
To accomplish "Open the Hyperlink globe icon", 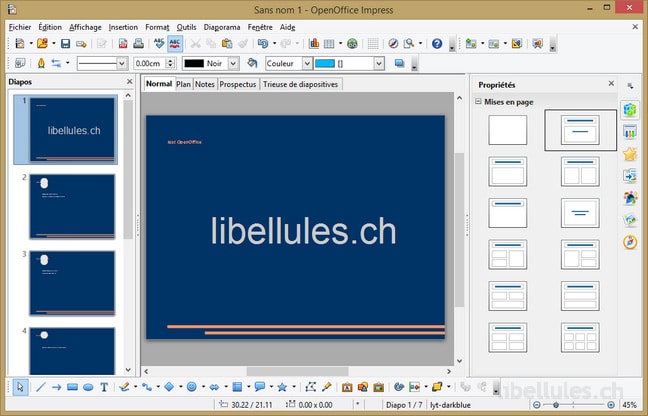I will [352, 43].
